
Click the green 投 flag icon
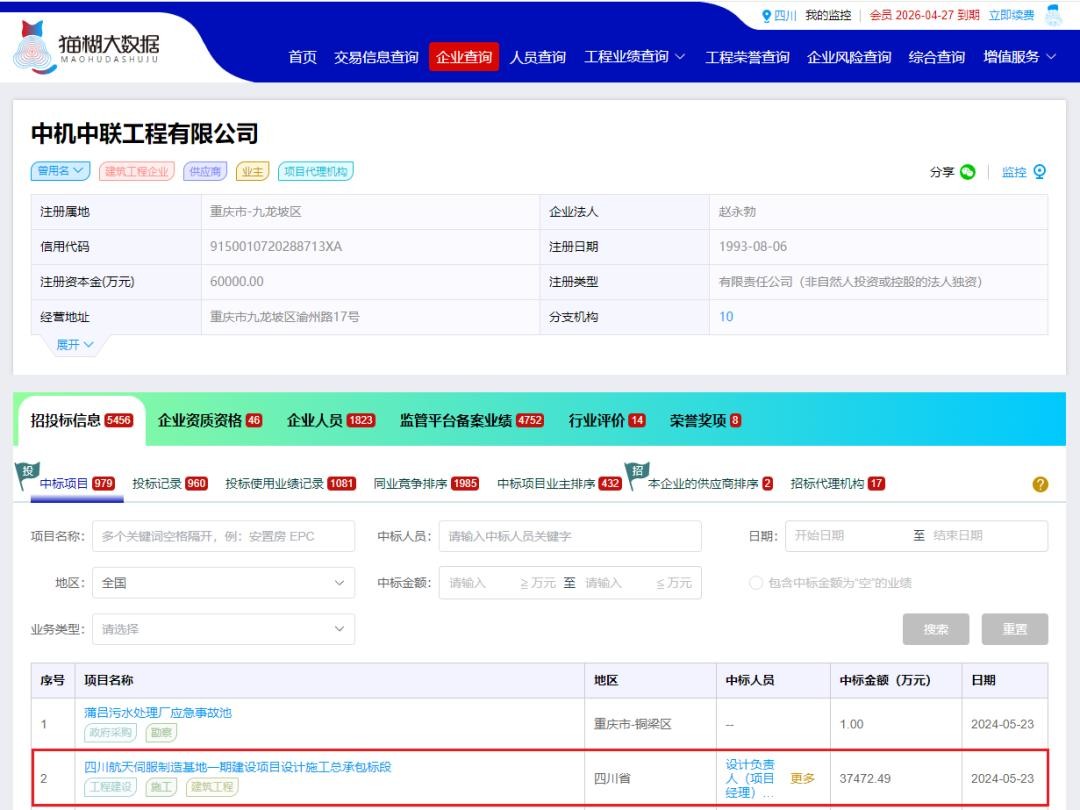point(29,471)
